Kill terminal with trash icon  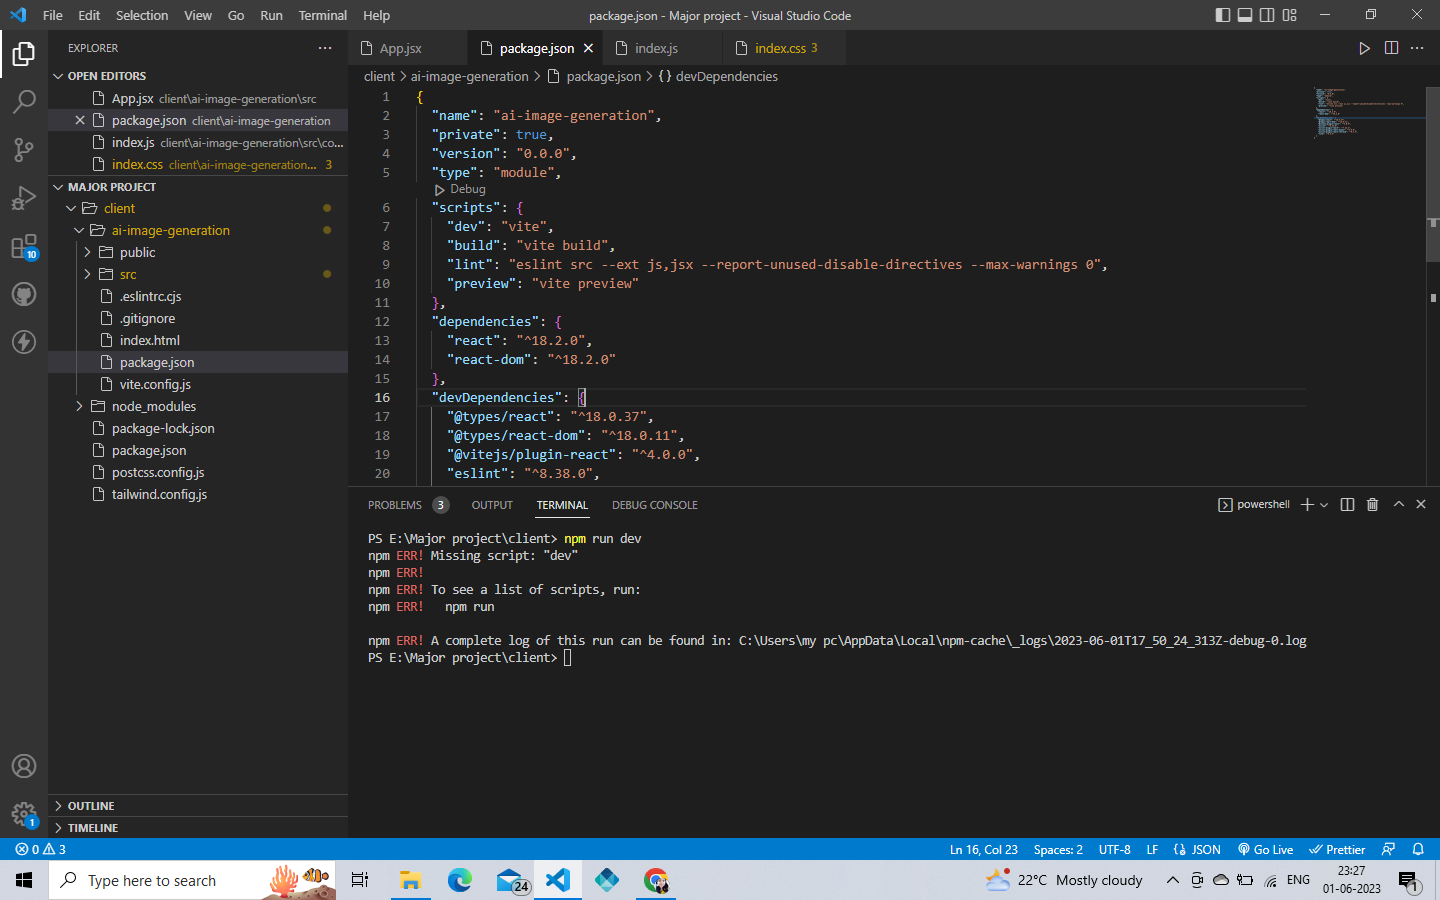[x=1372, y=505]
